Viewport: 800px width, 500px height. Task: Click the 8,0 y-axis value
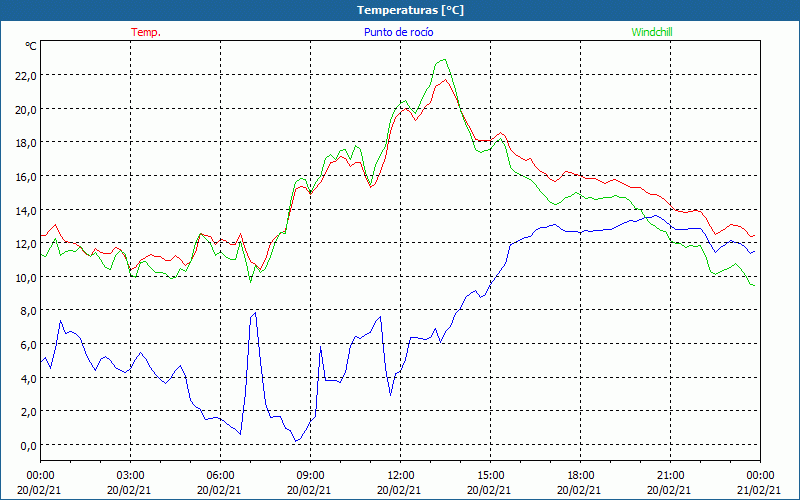pyautogui.click(x=29, y=311)
